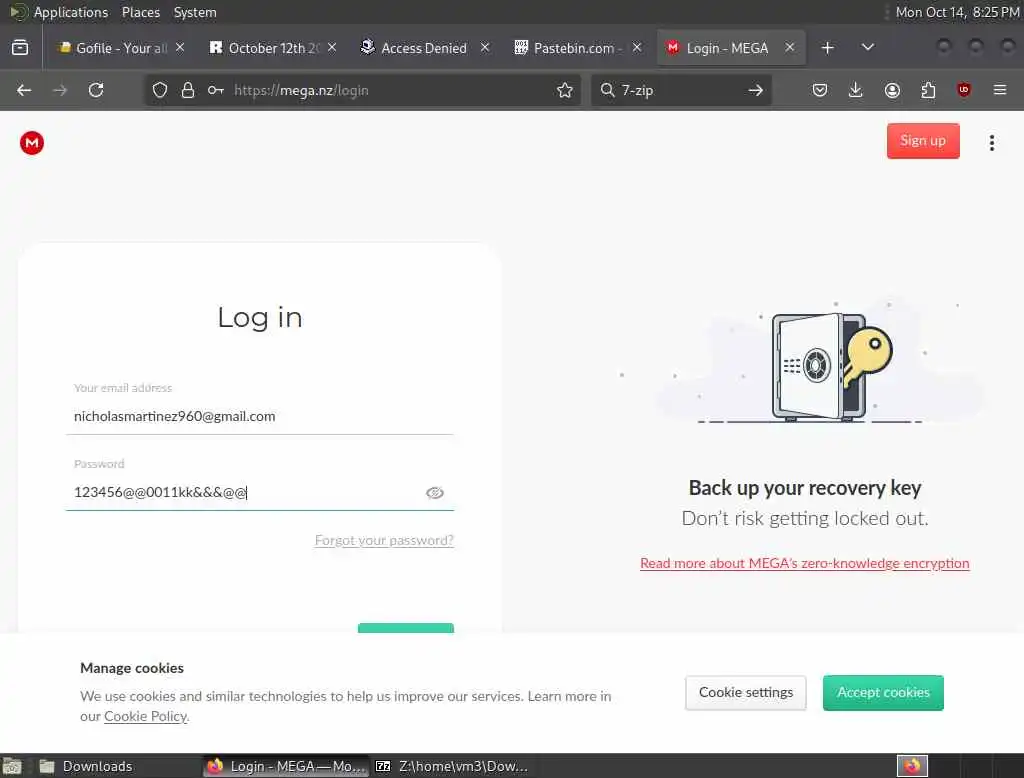Switch to Pastebin.com tab
The image size is (1024, 778).
point(577,48)
